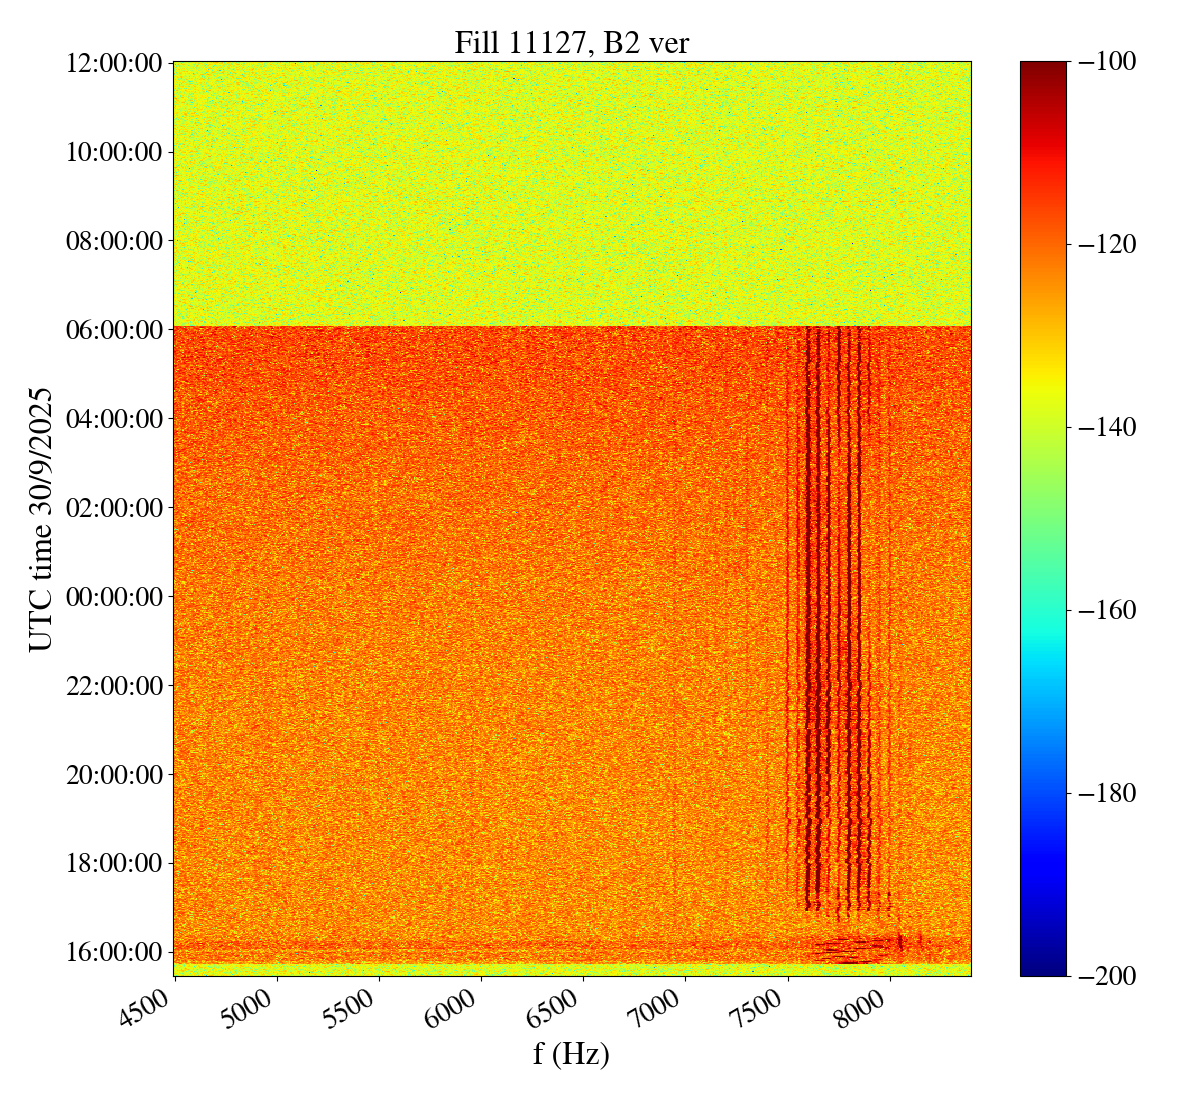
Task: Click the 00:00:00 time tick label
Action: pyautogui.click(x=114, y=597)
